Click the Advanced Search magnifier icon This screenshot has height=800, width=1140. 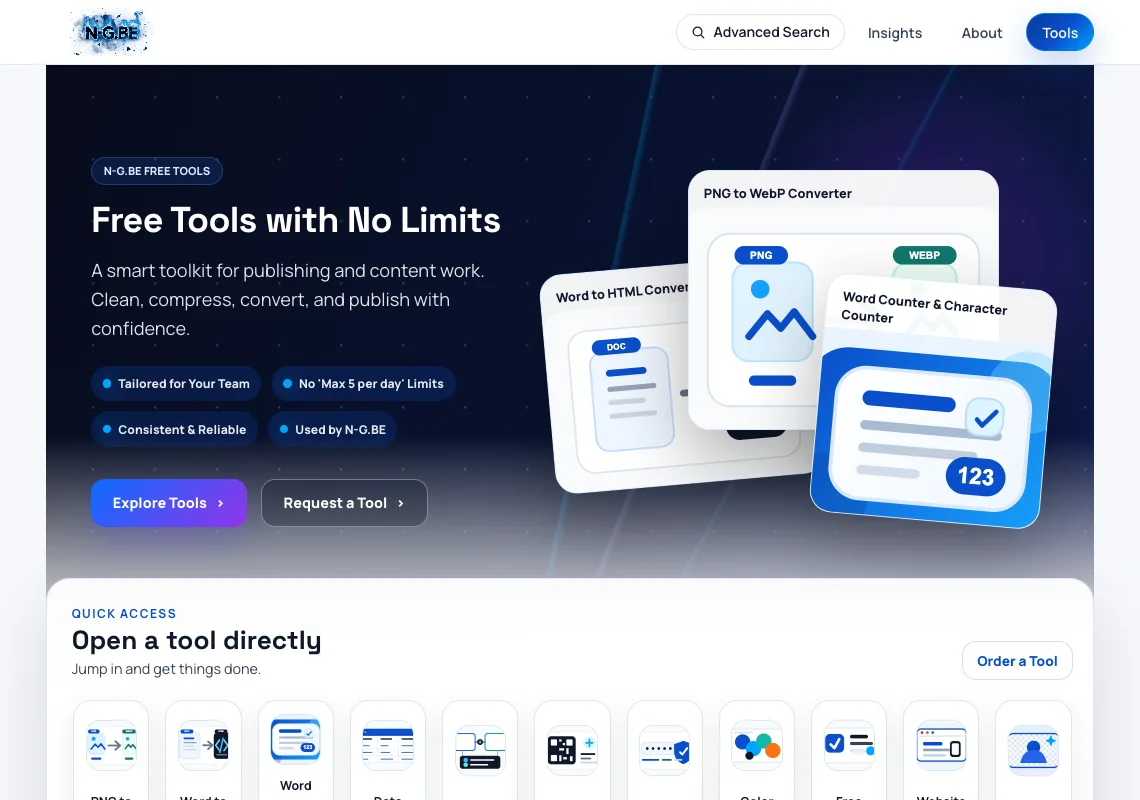point(698,33)
